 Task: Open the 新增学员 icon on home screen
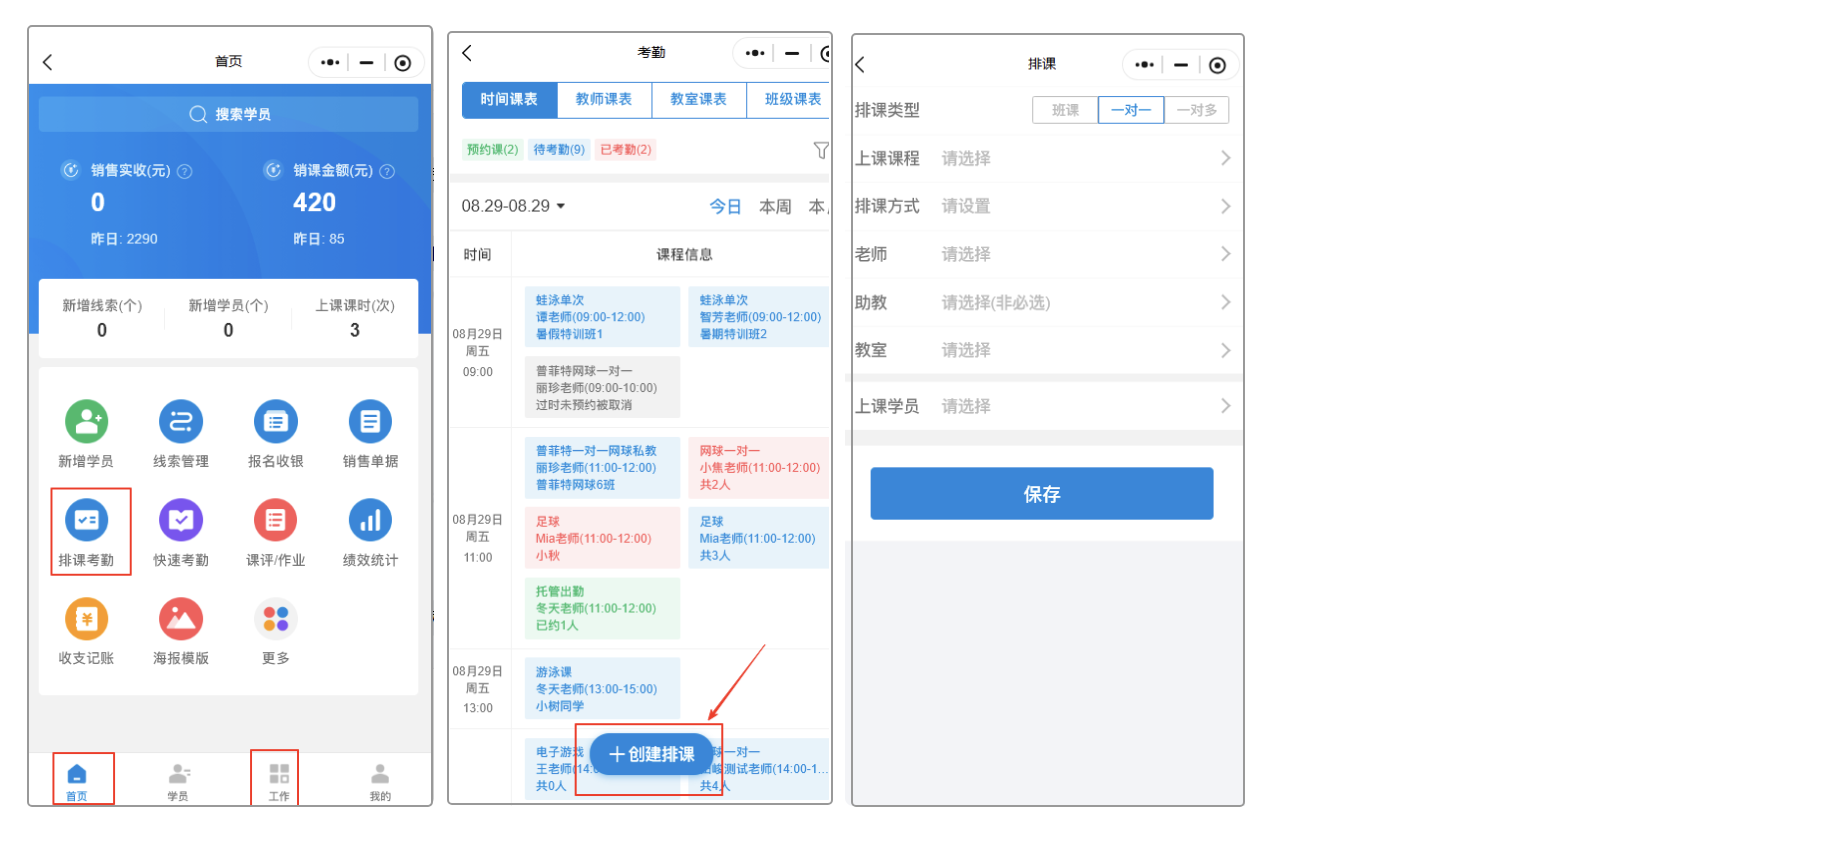click(x=86, y=422)
